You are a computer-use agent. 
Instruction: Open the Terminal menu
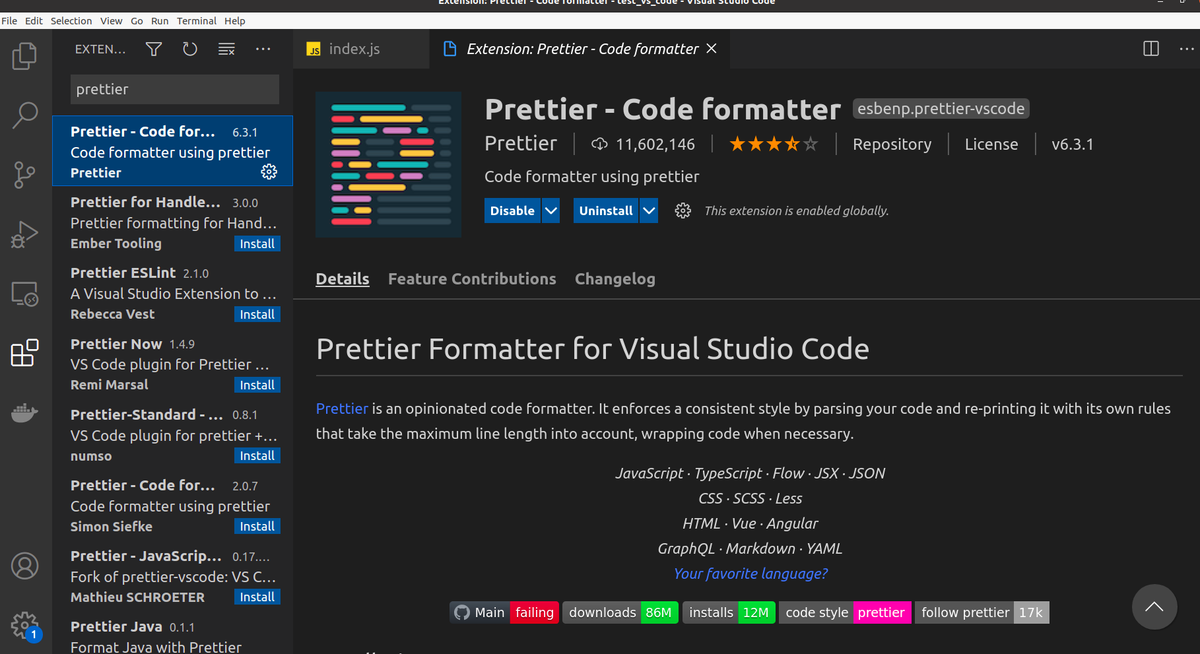point(196,20)
